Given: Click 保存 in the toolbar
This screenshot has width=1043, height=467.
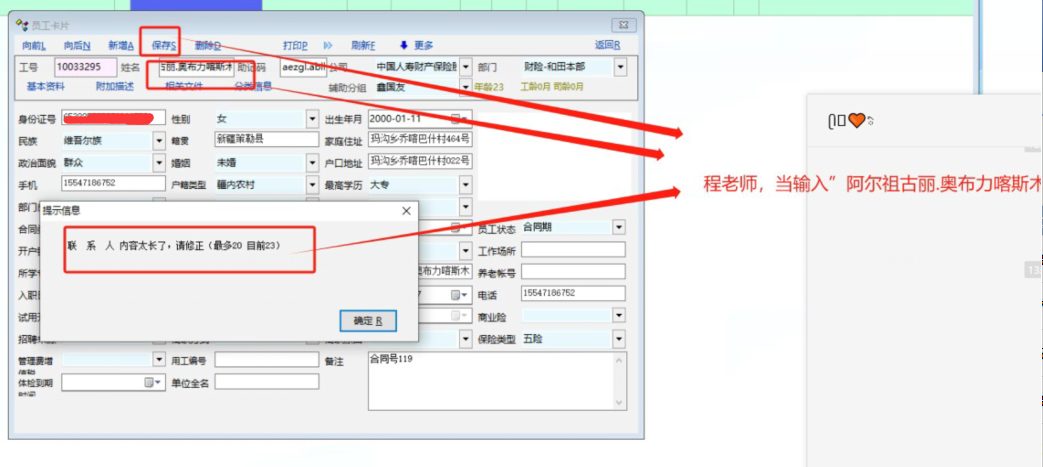Looking at the screenshot, I should click(x=163, y=46).
